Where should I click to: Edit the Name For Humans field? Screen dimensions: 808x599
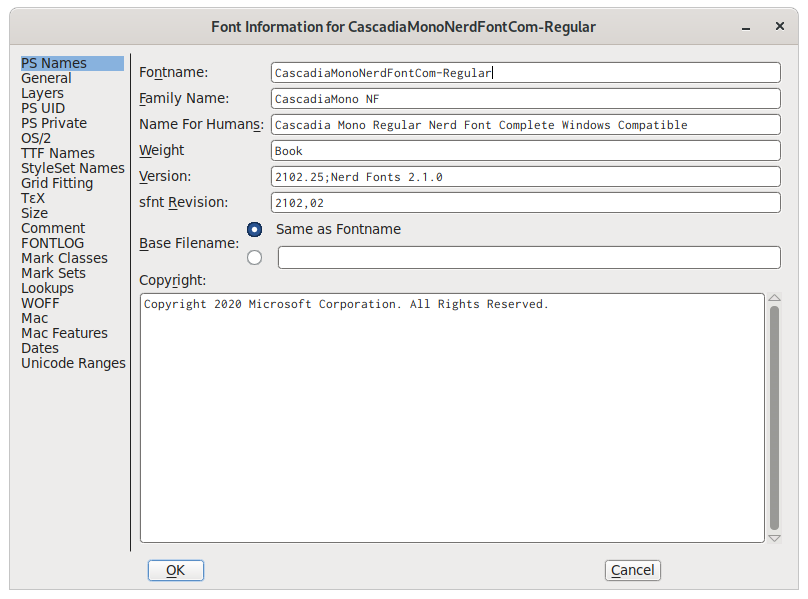pos(526,125)
